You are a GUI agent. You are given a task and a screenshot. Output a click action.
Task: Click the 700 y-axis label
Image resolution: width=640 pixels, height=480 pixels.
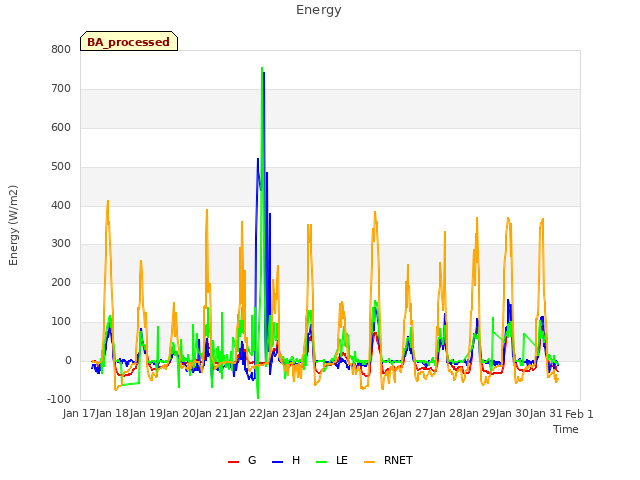(61, 89)
